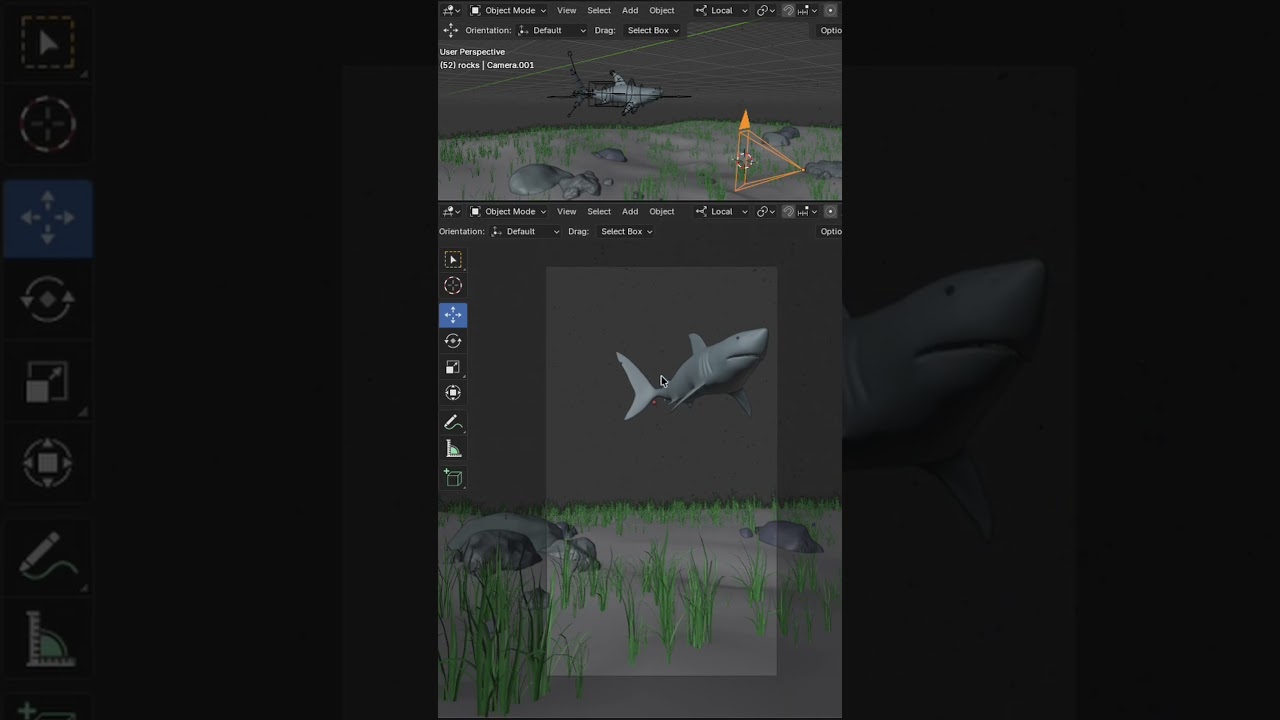Open View menu in bottom viewport header
Viewport: 1280px width, 720px height.
[567, 211]
